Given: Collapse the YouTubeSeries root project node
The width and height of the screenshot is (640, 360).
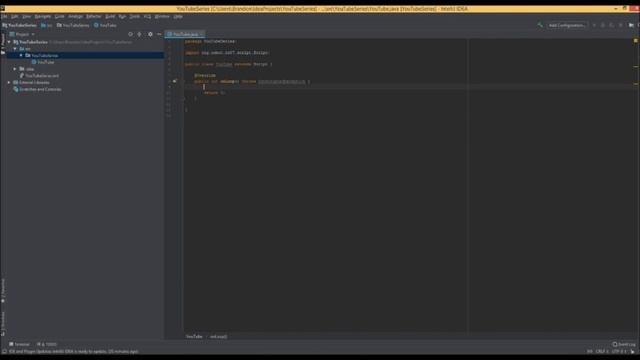Looking at the screenshot, I should (x=9, y=42).
